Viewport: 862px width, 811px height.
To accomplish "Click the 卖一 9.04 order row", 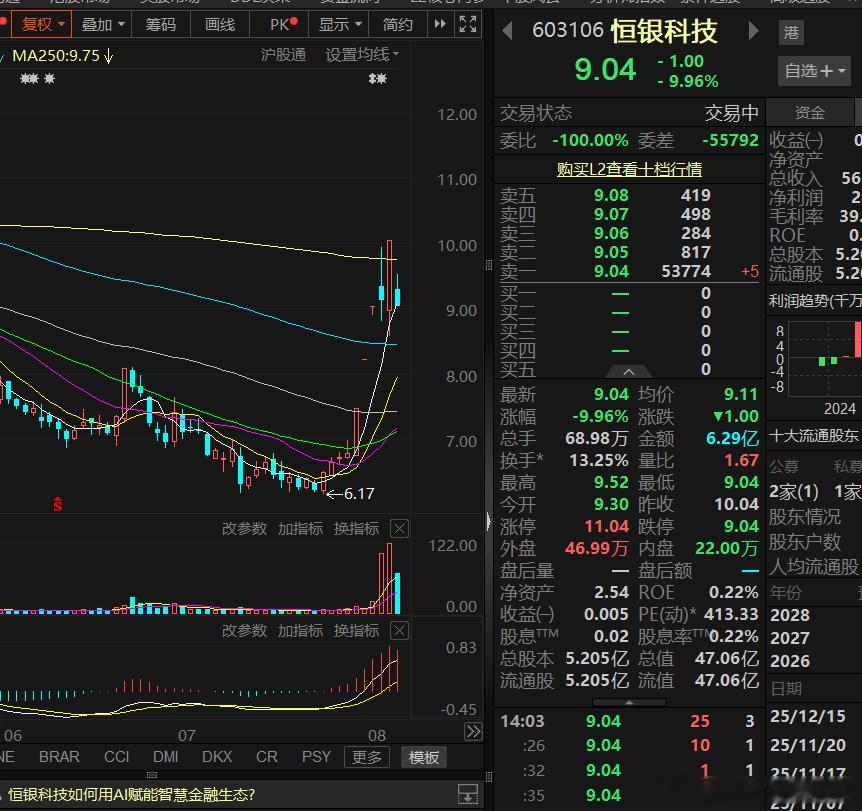I will (629, 271).
